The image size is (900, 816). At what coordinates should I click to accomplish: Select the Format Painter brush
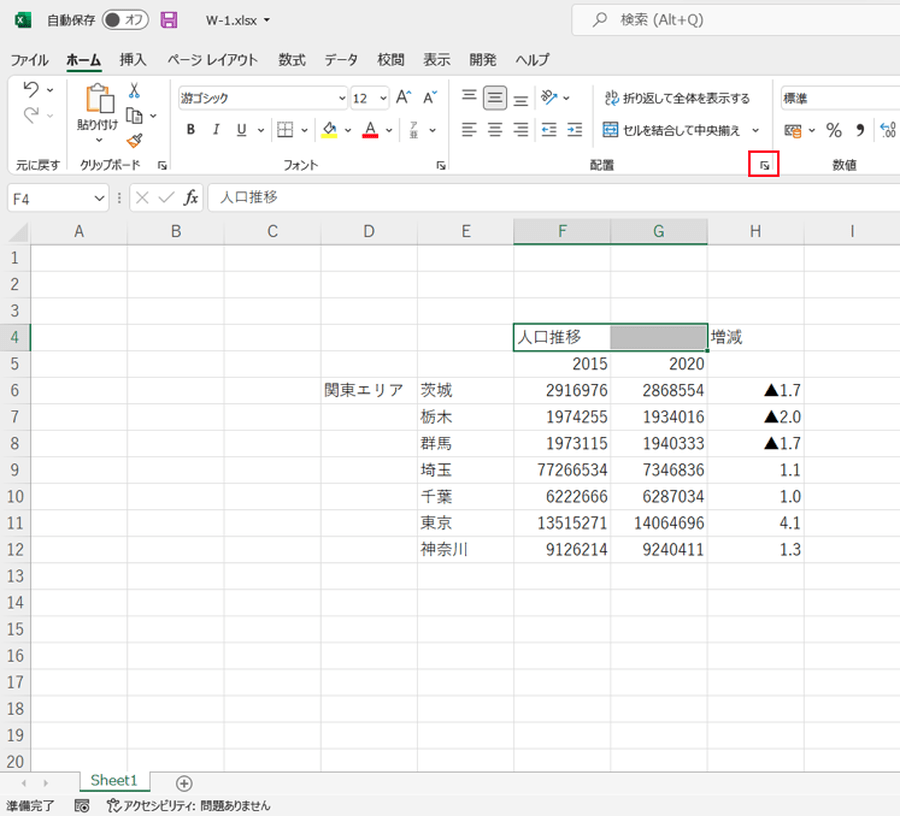(134, 141)
